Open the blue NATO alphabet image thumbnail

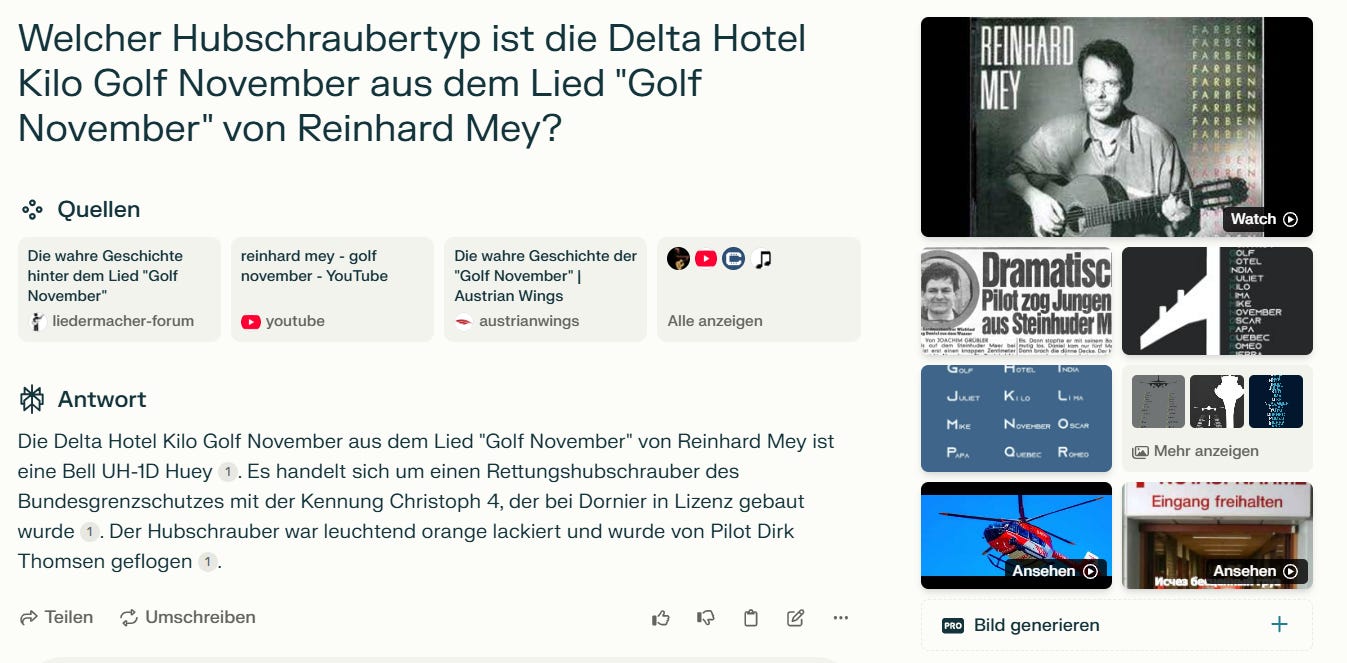pos(1016,418)
